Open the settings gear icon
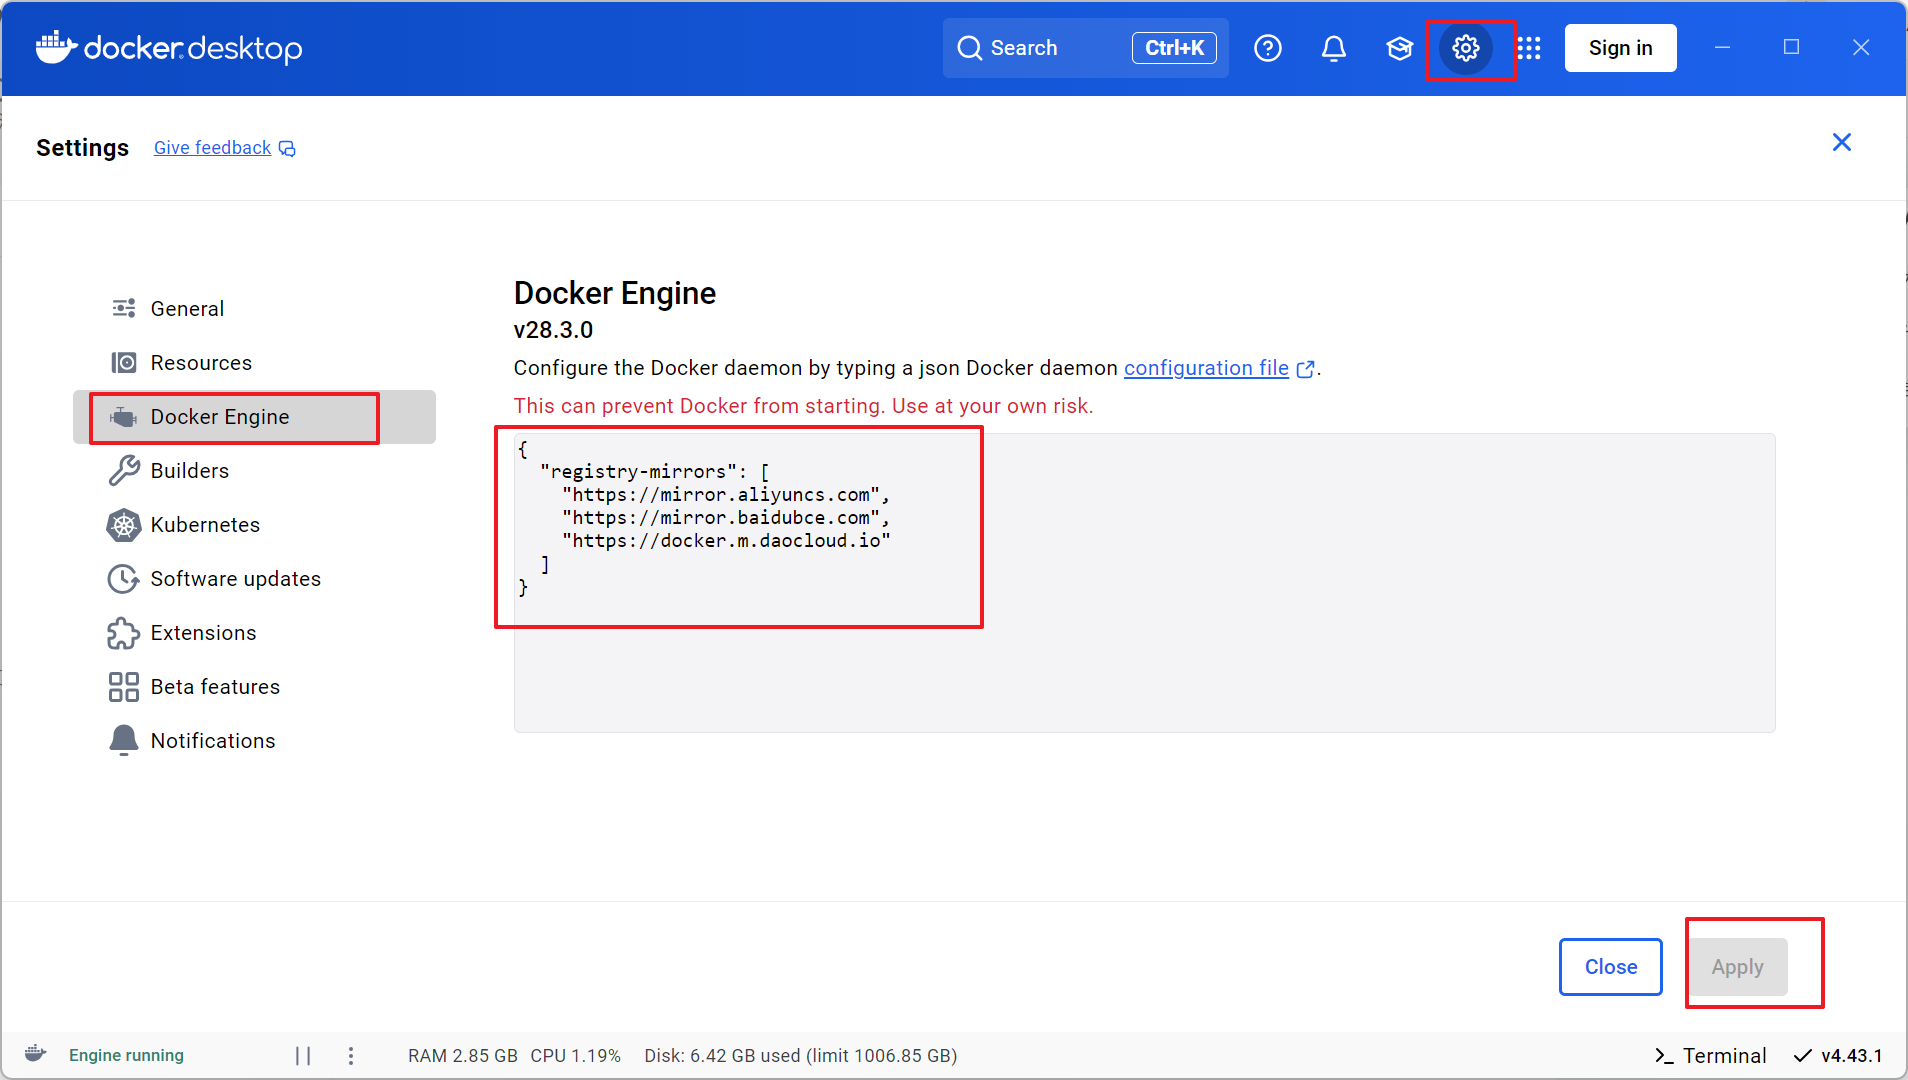 pyautogui.click(x=1465, y=48)
